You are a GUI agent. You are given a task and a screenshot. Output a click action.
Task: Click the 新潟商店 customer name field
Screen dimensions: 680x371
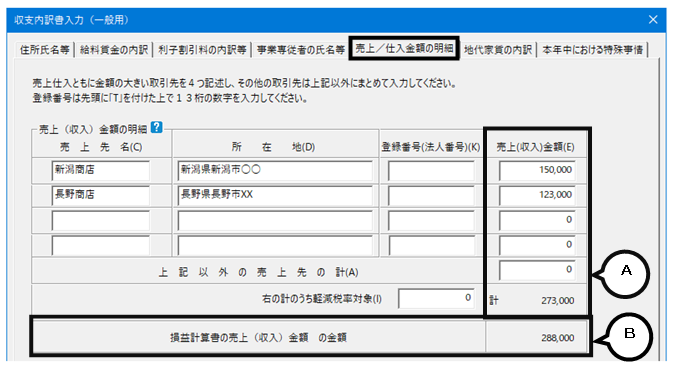[101, 171]
